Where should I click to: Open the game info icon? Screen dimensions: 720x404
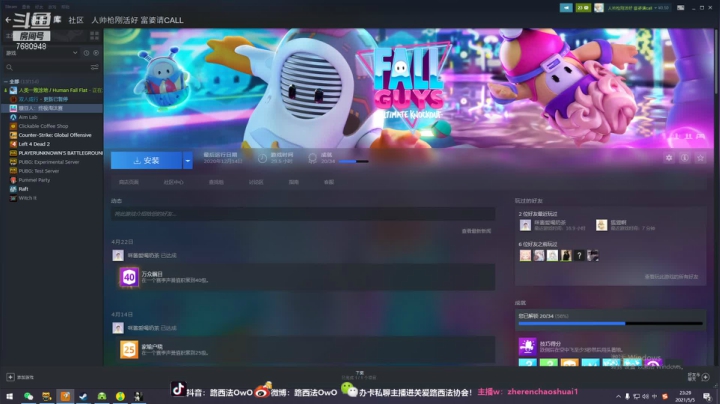tap(685, 158)
